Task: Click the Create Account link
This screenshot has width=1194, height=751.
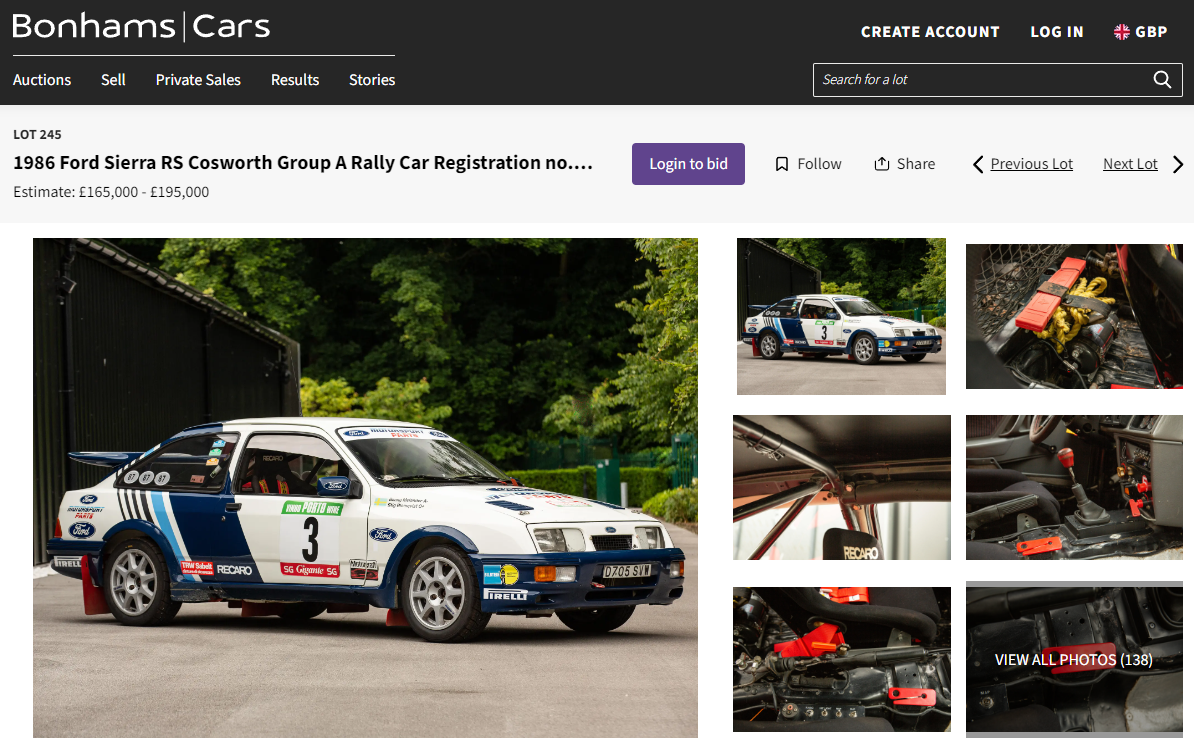Action: tap(930, 32)
